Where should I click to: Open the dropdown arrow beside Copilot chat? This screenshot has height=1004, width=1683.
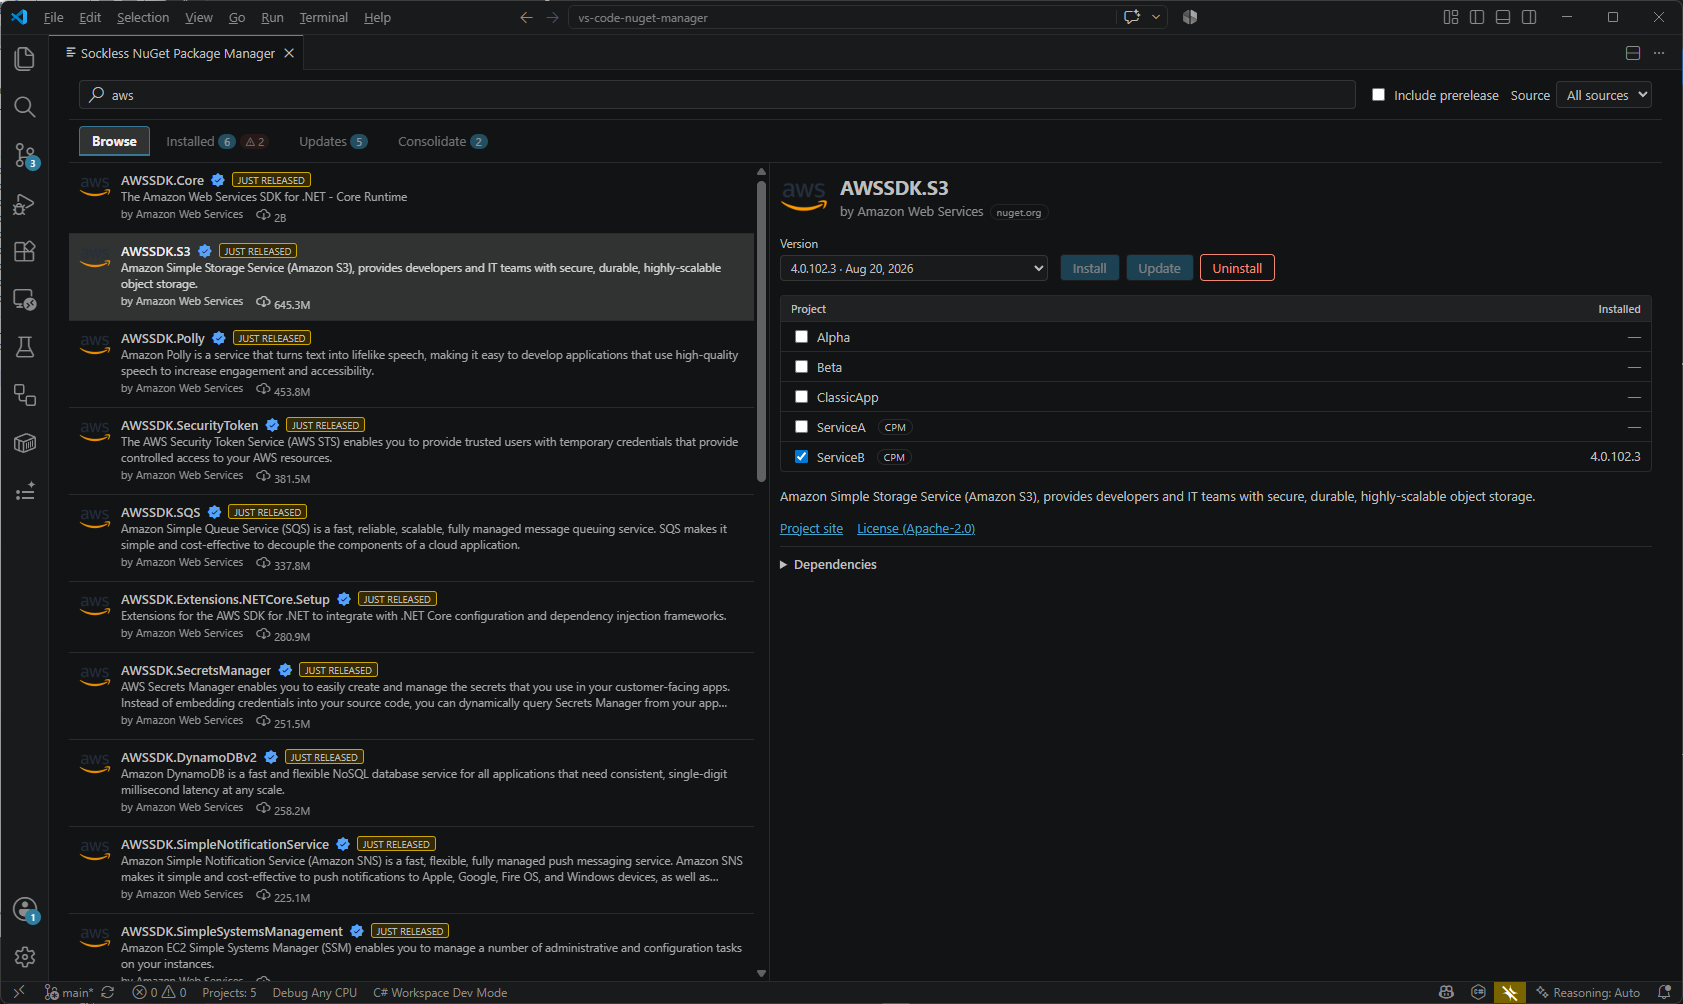1156,17
